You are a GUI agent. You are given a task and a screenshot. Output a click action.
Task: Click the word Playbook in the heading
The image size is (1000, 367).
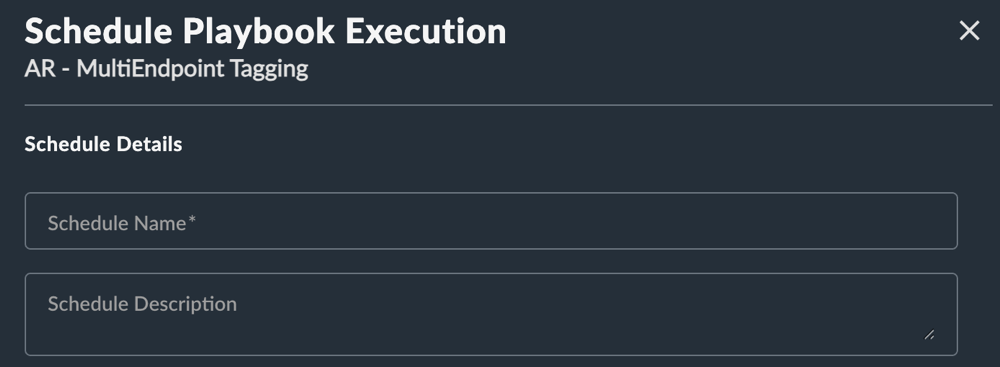[x=258, y=33]
